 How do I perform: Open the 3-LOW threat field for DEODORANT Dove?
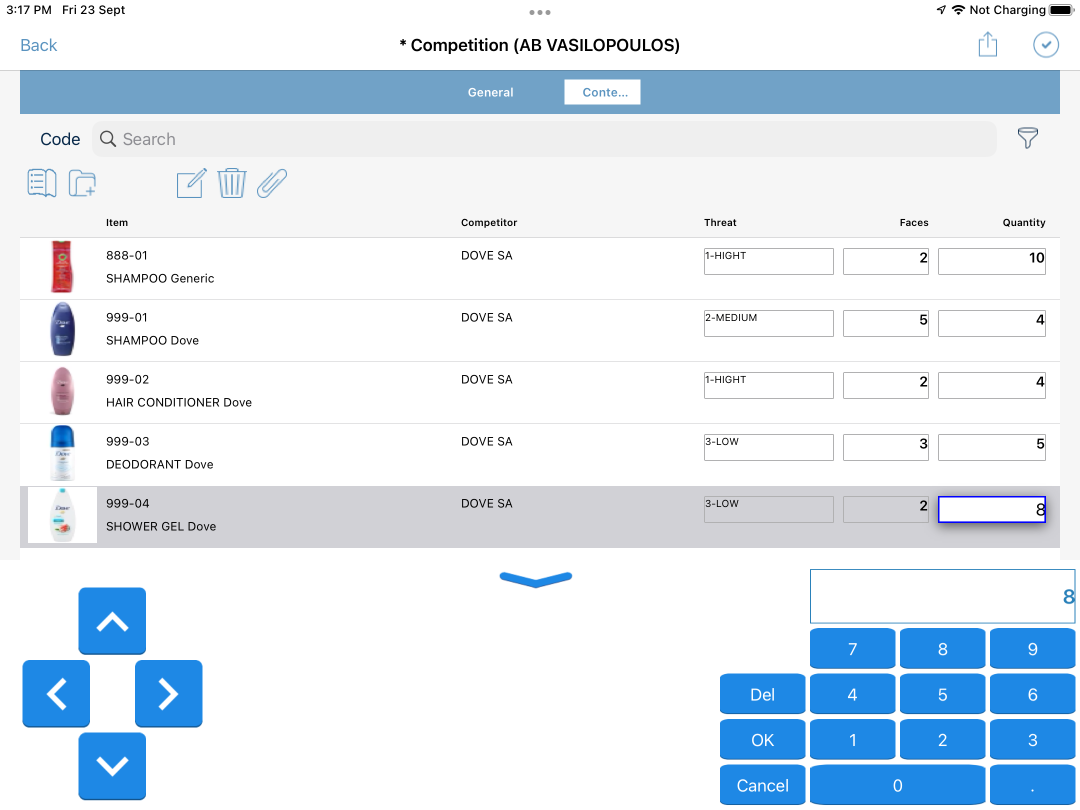[769, 447]
